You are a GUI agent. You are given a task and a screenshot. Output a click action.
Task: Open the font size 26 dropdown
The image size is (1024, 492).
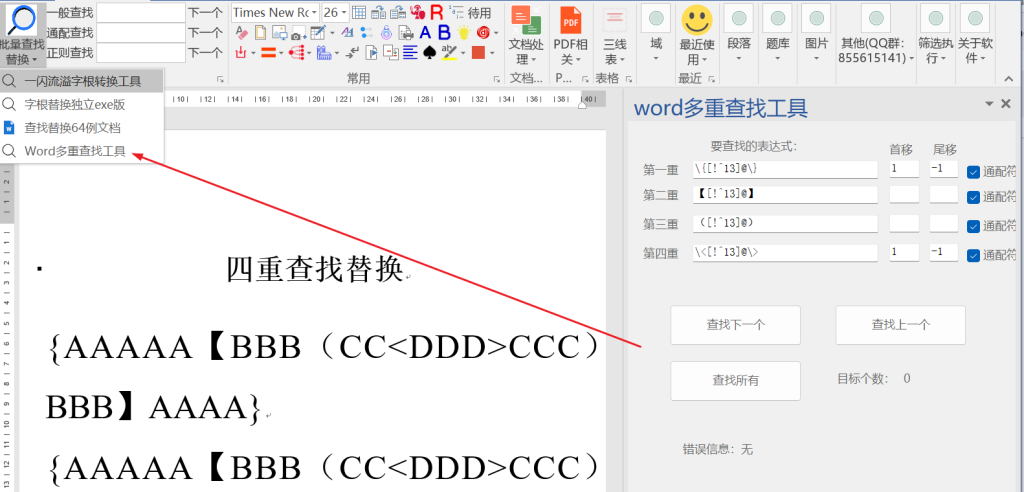[344, 12]
